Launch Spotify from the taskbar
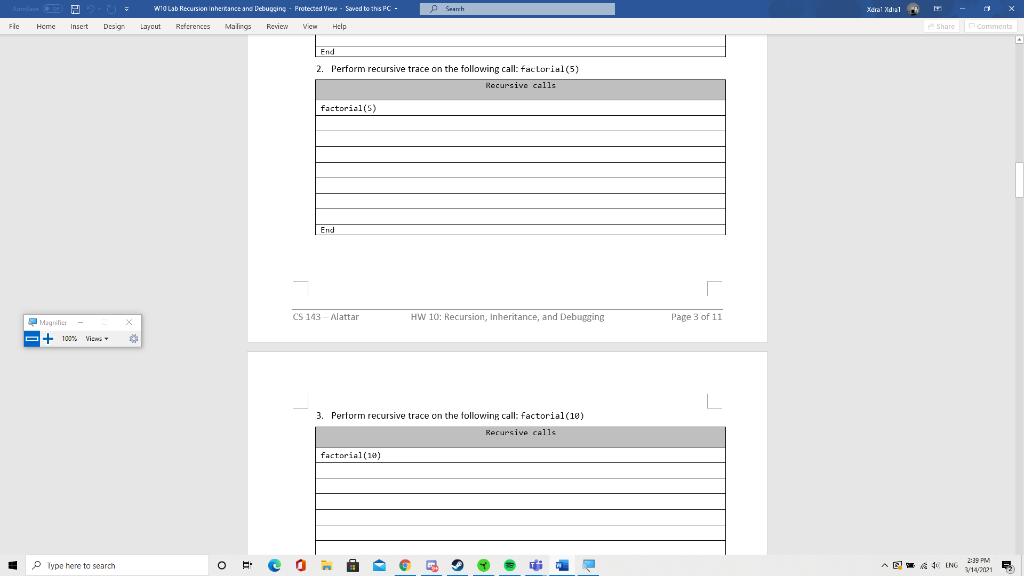Screen dimensions: 1024x576 coord(509,565)
